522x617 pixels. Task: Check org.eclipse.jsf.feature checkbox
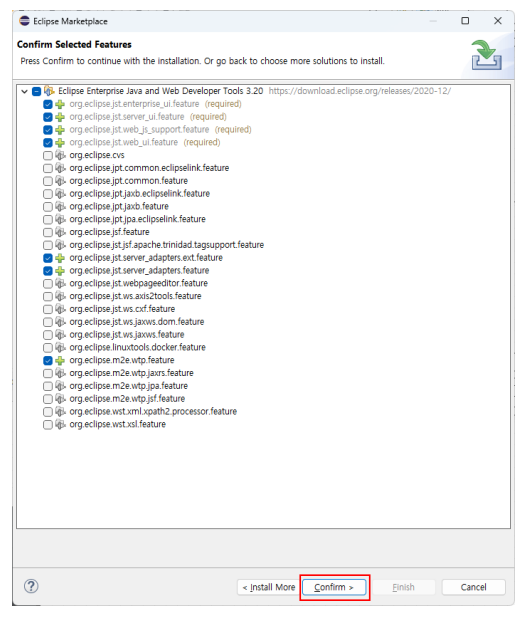pos(48,232)
